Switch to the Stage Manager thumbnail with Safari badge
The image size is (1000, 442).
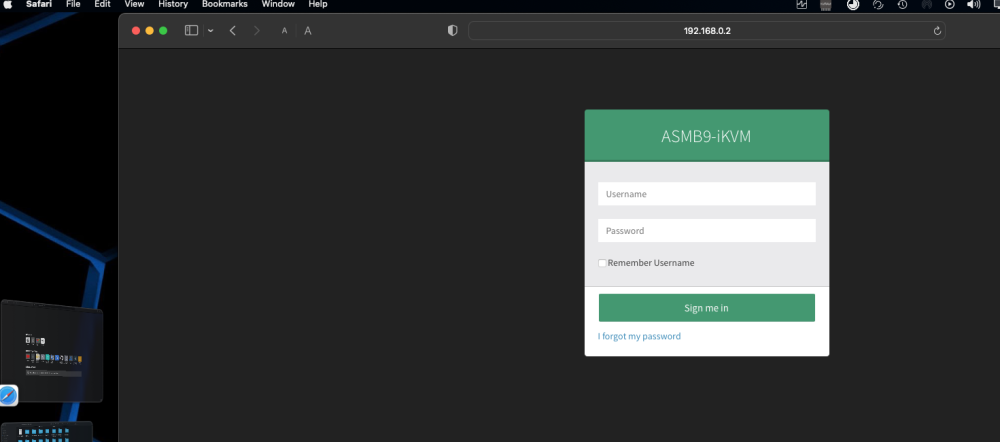[52, 351]
